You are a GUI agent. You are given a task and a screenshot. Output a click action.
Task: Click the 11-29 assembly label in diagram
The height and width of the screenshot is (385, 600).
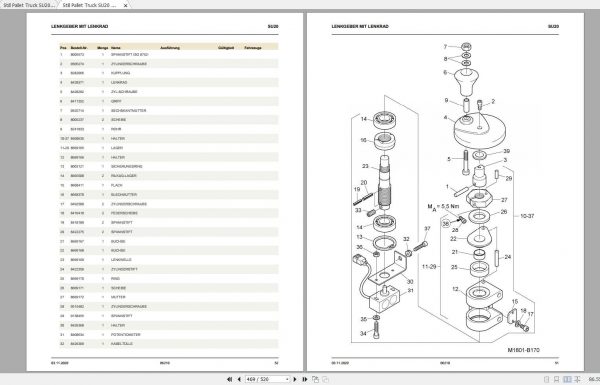point(429,267)
